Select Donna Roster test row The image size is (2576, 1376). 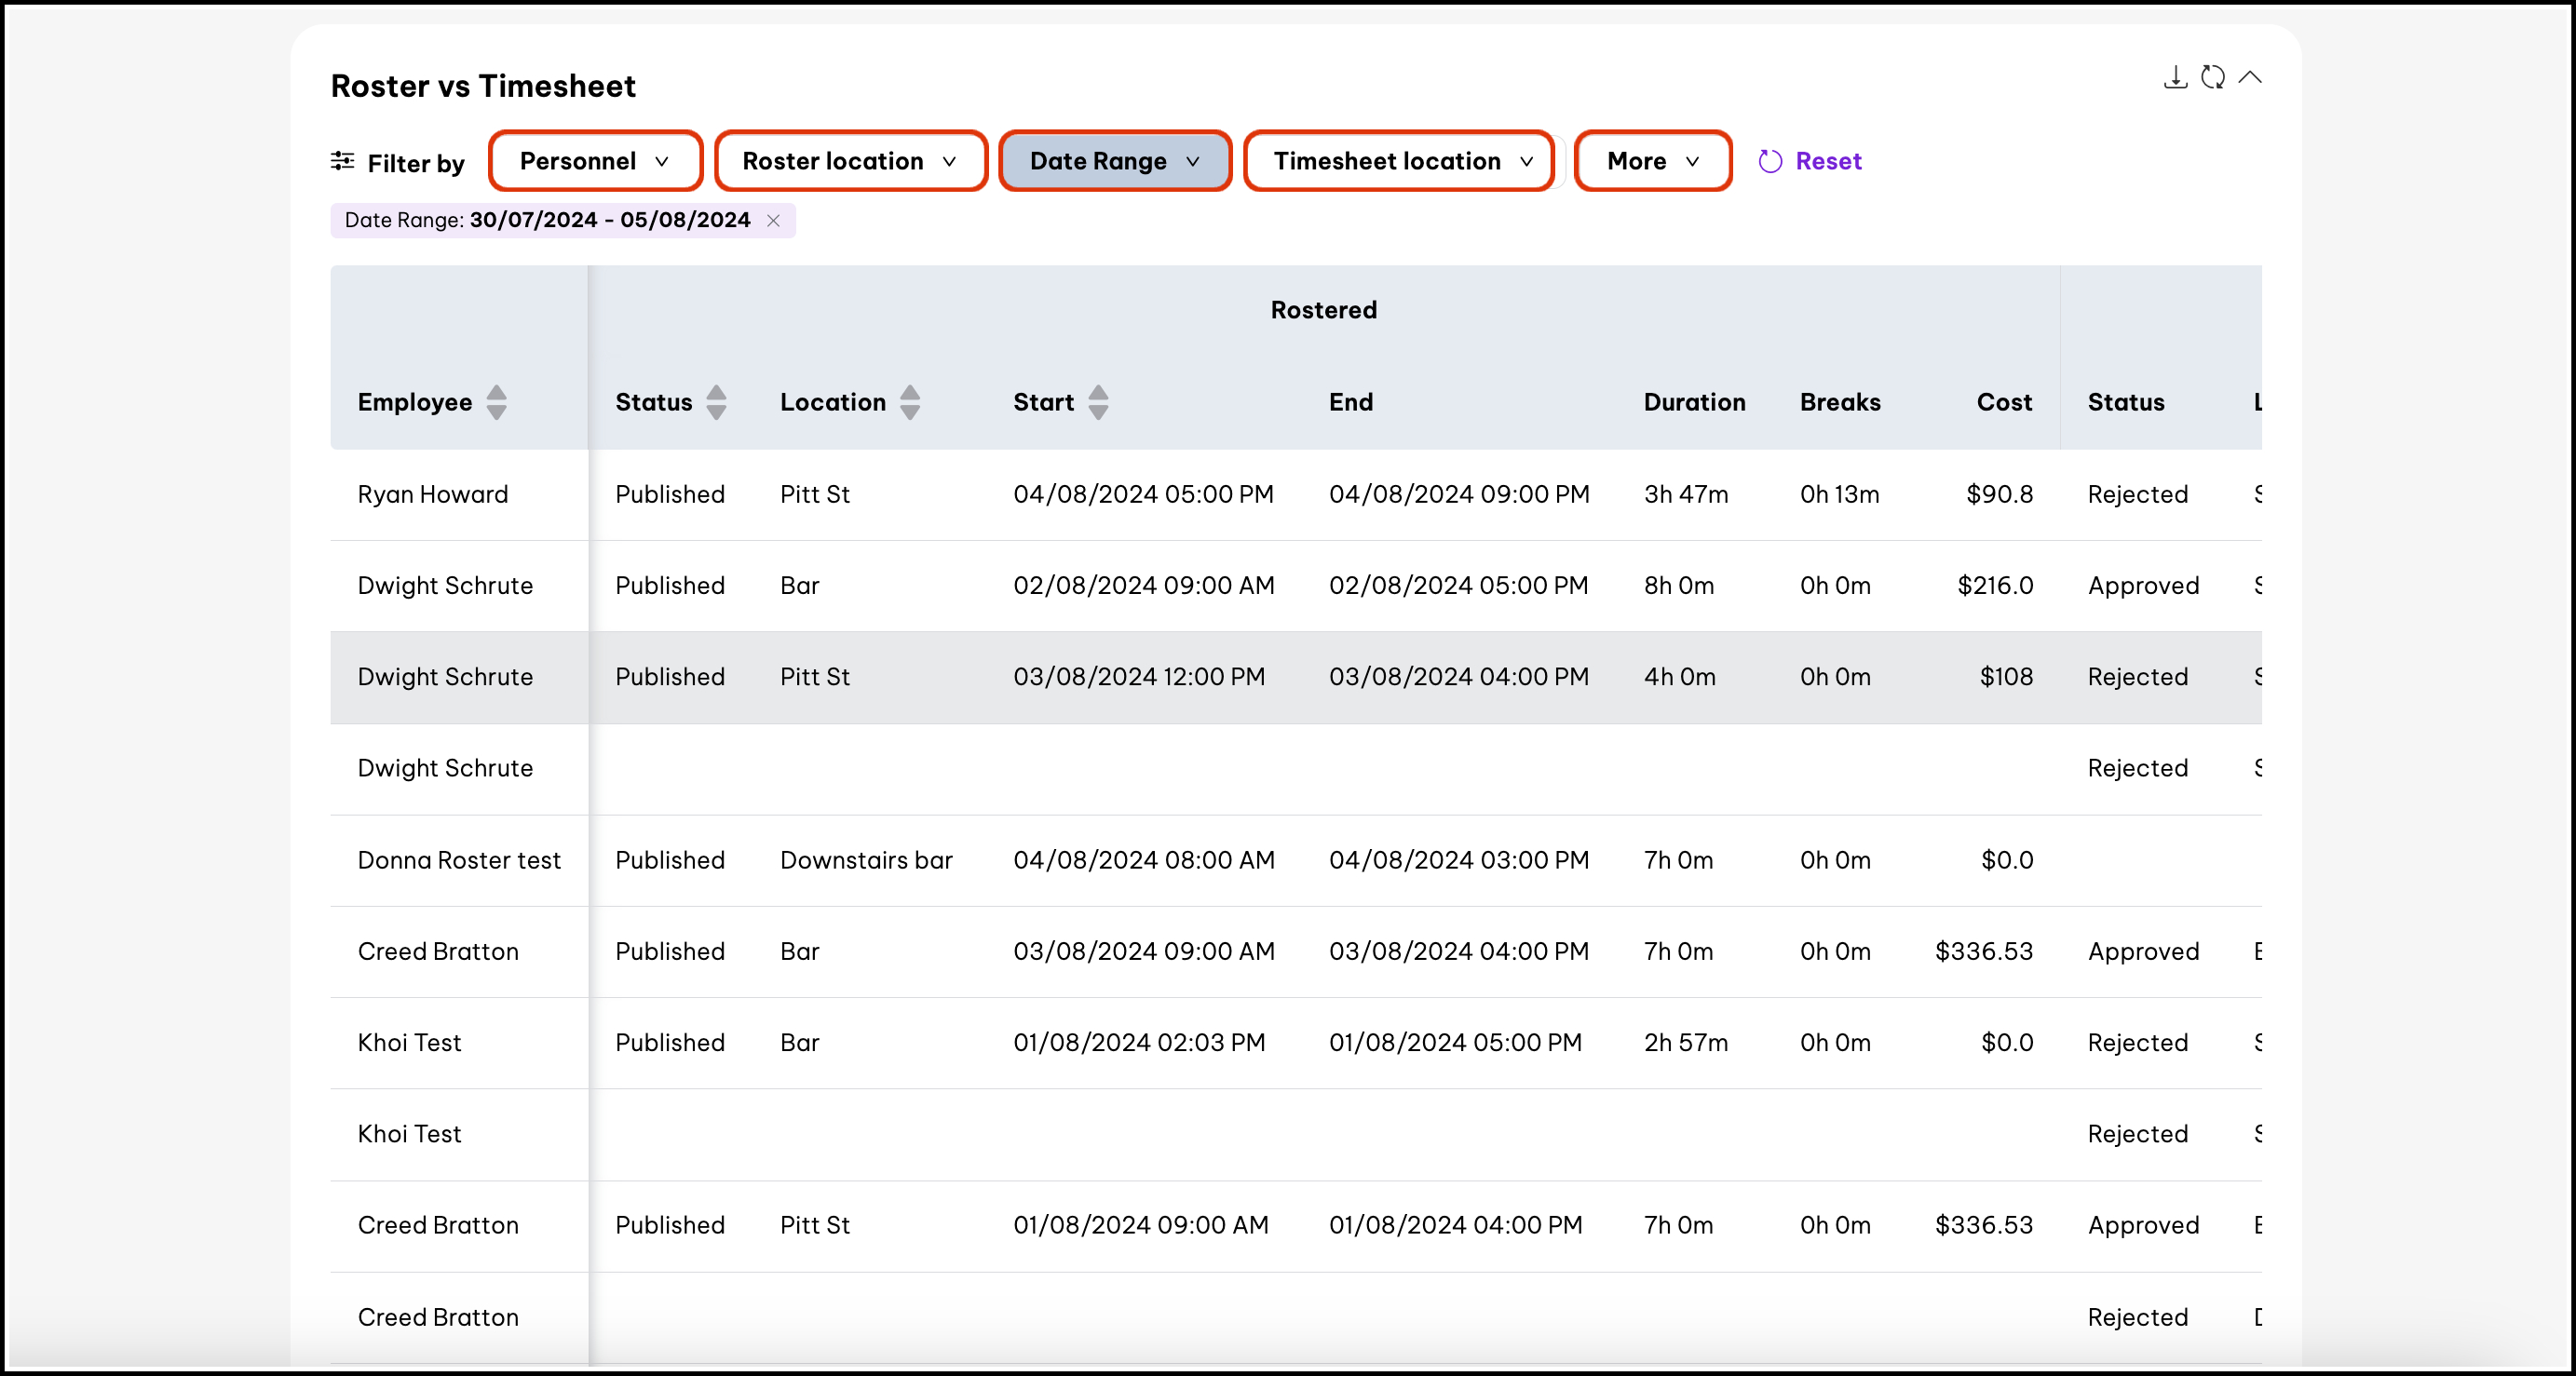(459, 860)
